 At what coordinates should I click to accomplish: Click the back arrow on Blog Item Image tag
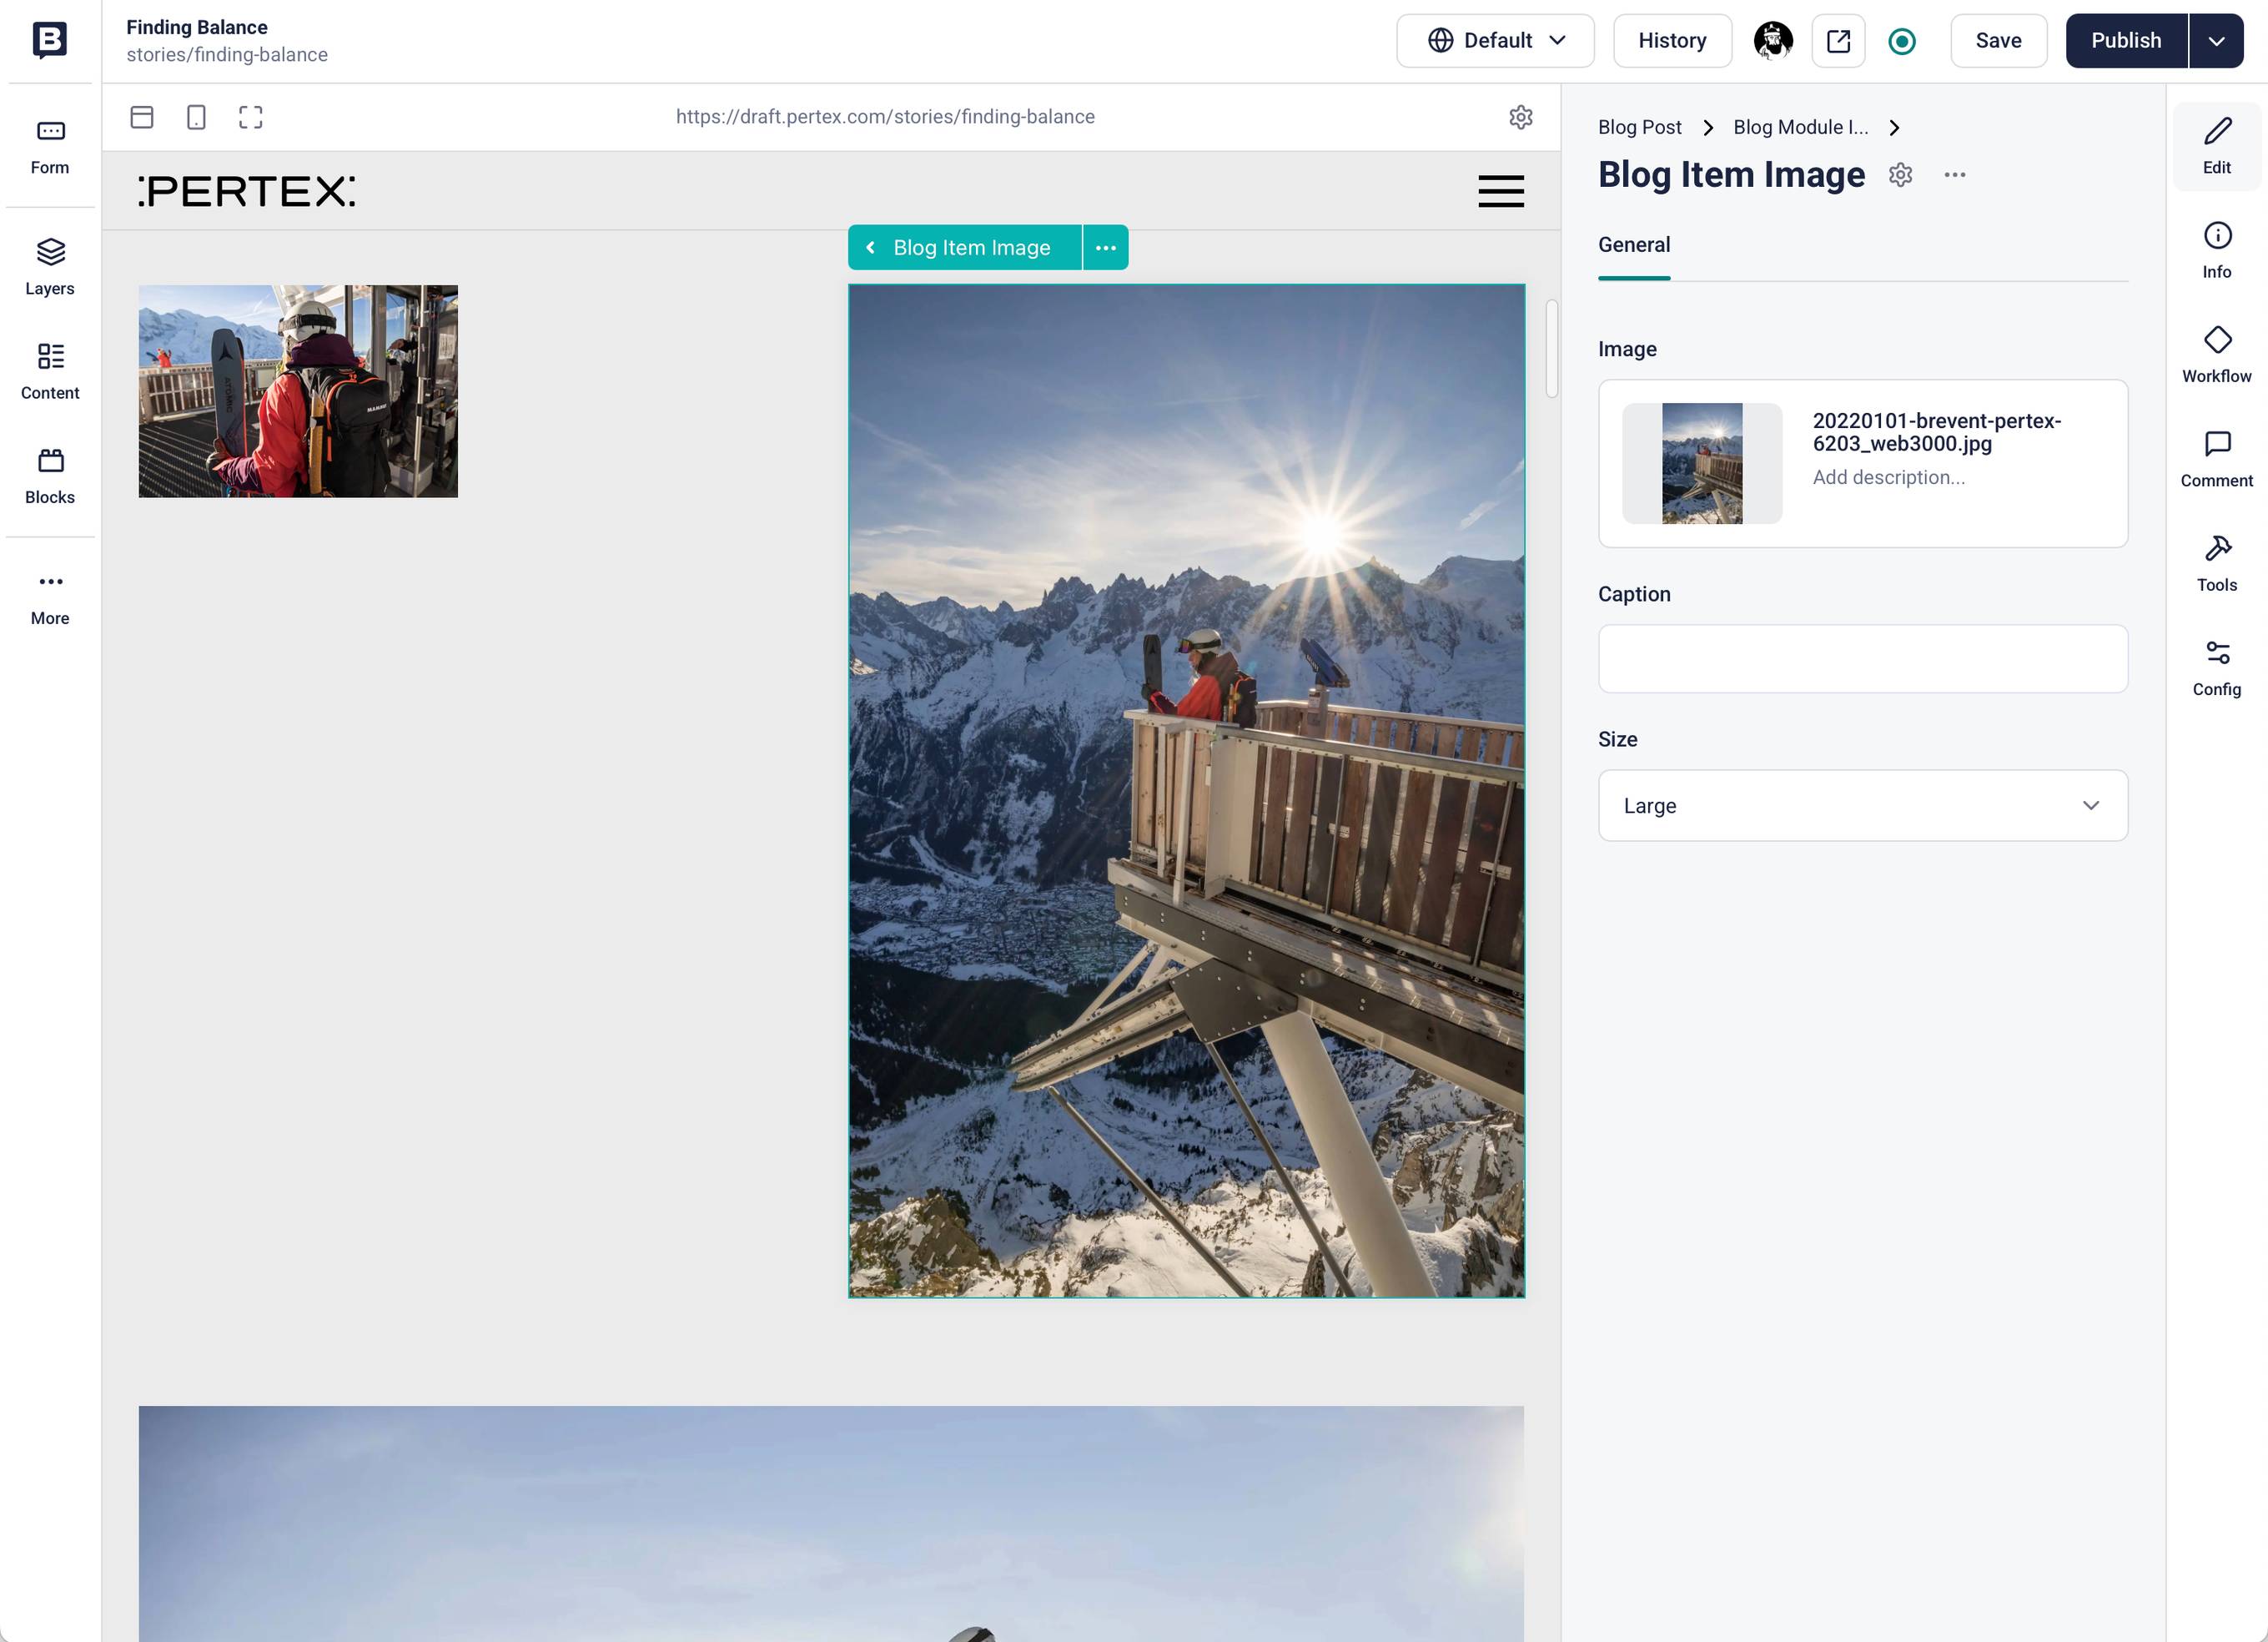click(870, 248)
